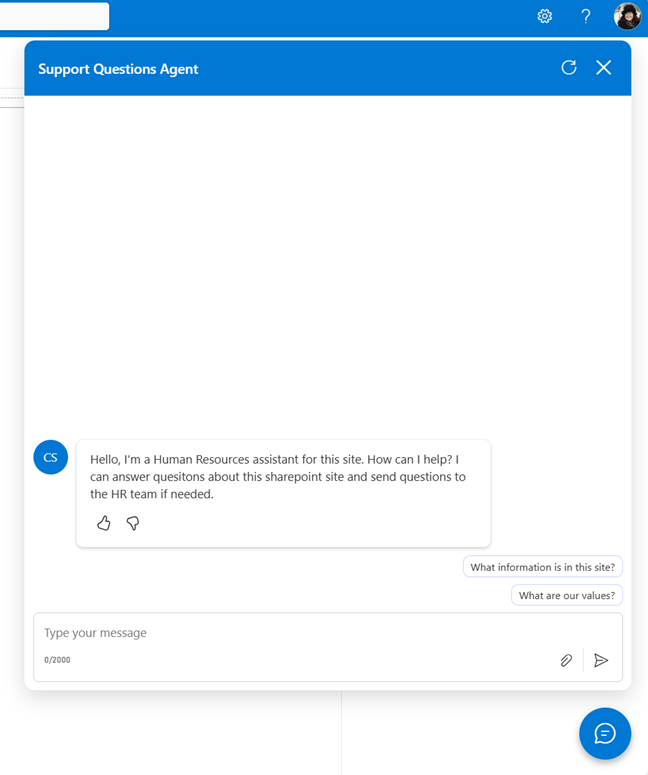
Task: Give the greeting message a thumbs up
Action: pyautogui.click(x=104, y=523)
